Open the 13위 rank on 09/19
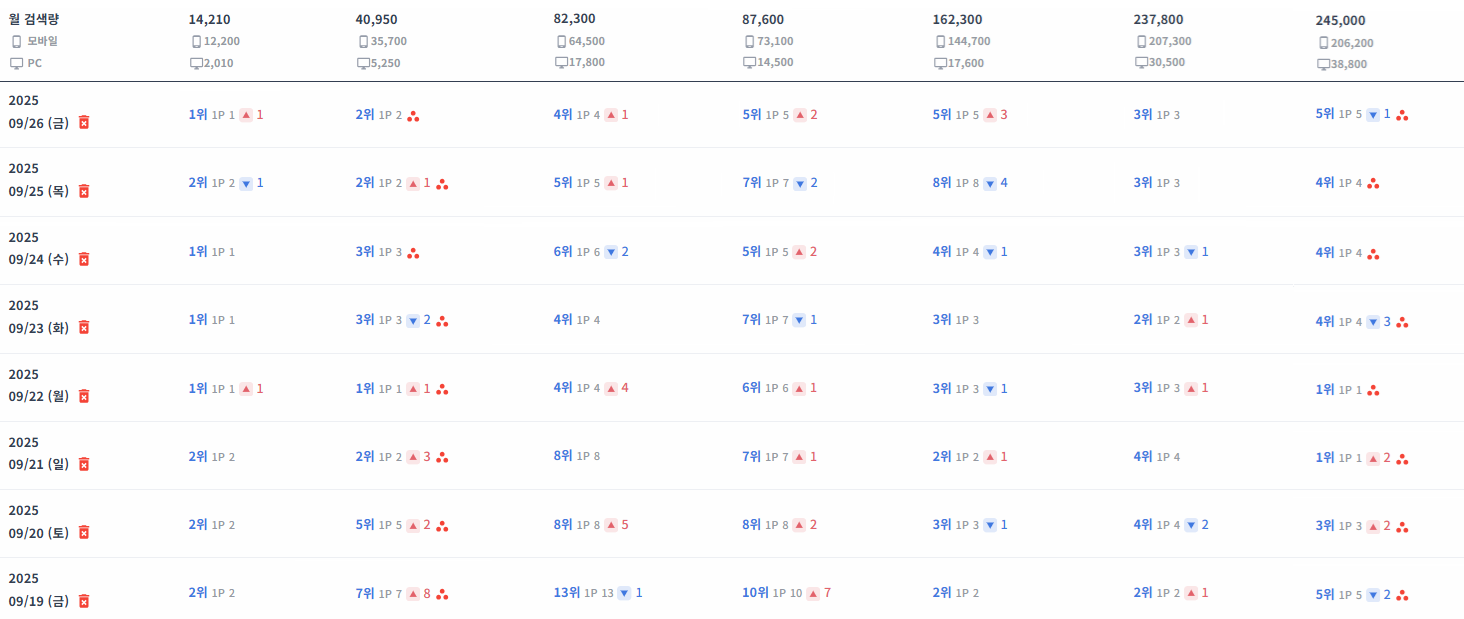The width and height of the screenshot is (1464, 619). [566, 593]
